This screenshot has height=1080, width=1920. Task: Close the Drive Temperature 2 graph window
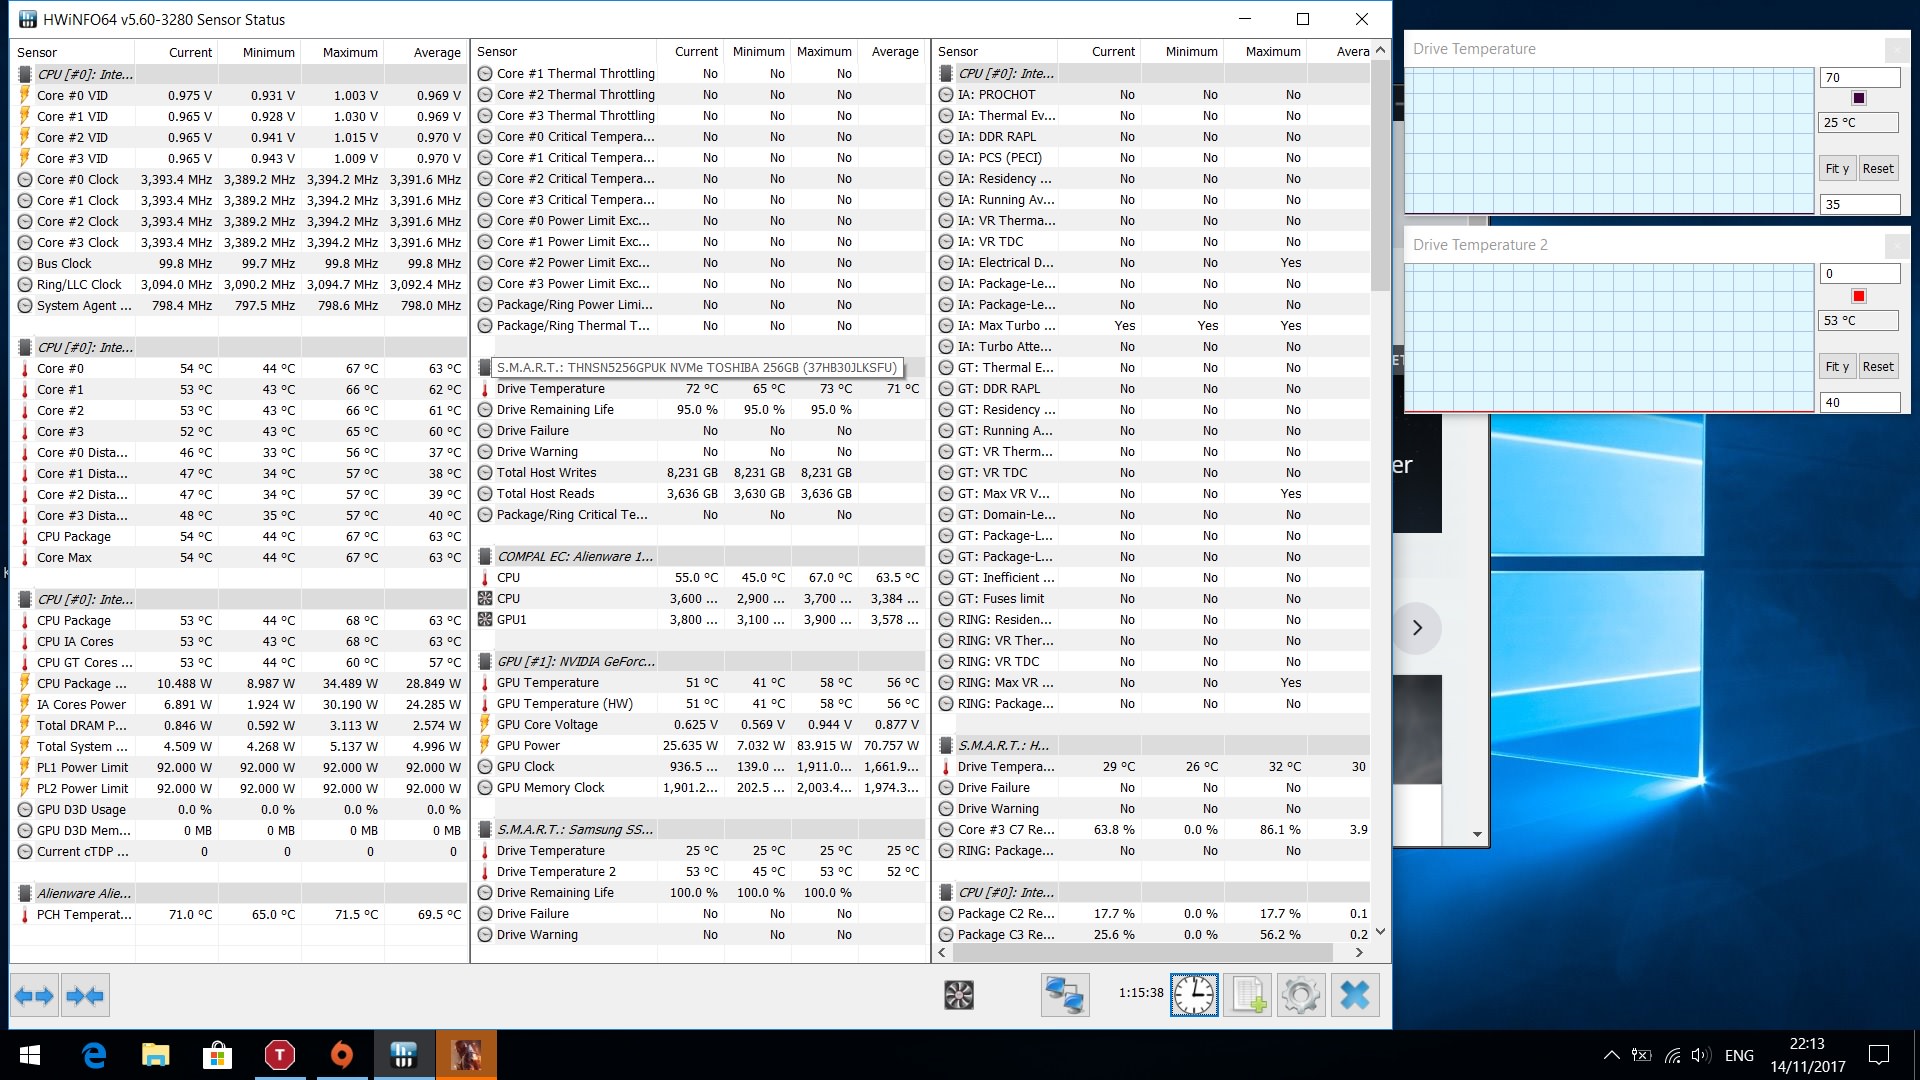(x=1897, y=245)
